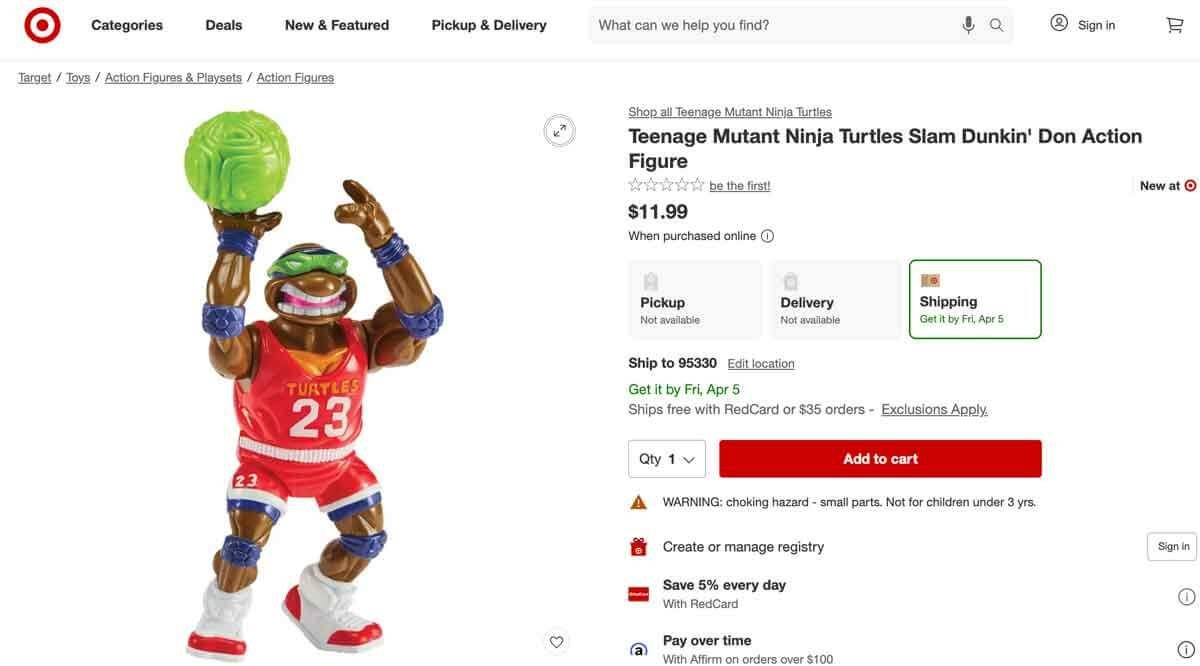1200x666 pixels.
Task: Click the Add to cart button
Action: click(880, 457)
